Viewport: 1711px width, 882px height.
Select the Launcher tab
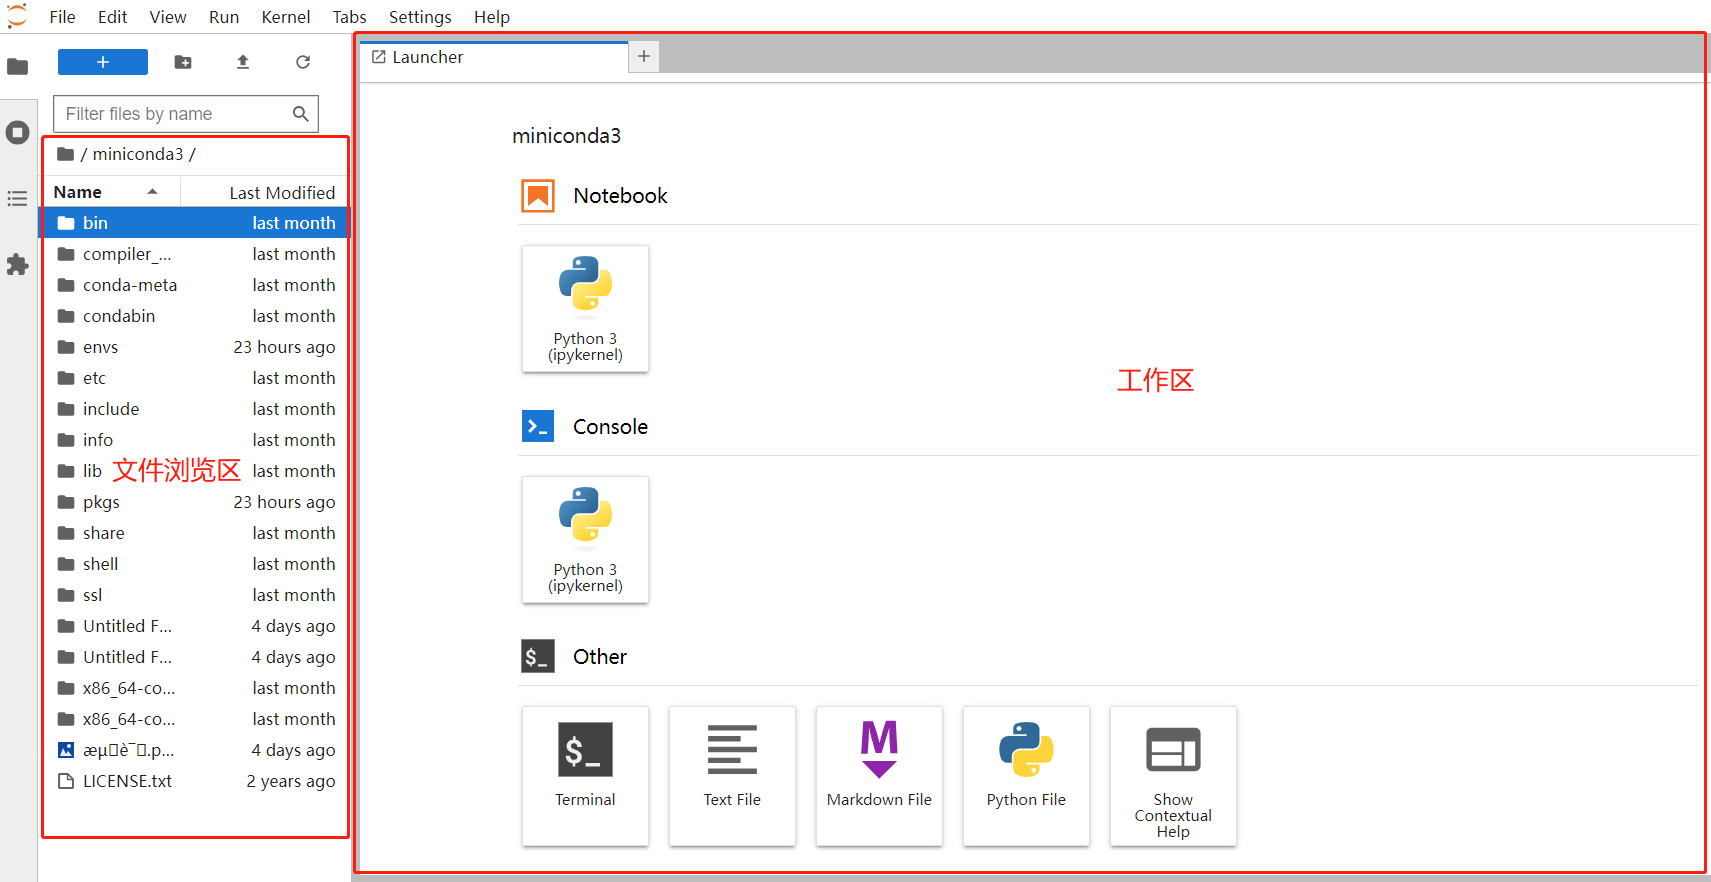tap(494, 57)
